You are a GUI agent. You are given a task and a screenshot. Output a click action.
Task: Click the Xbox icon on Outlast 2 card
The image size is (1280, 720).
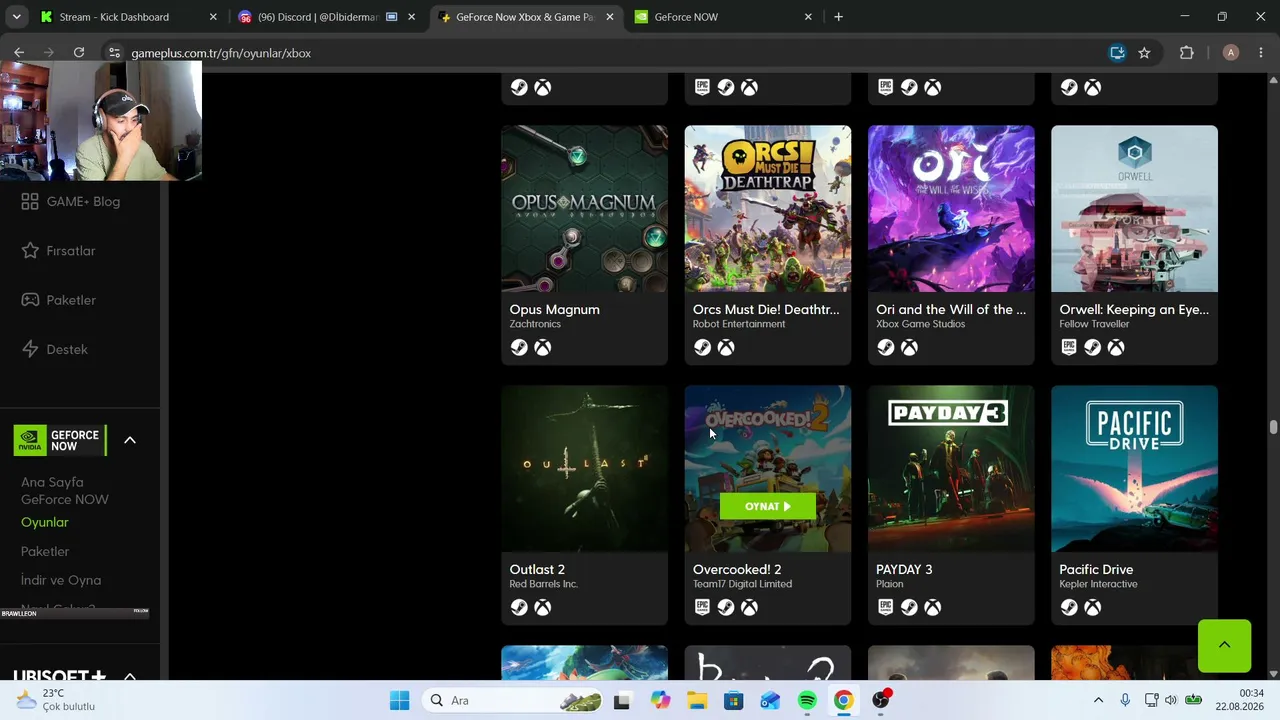tap(542, 607)
